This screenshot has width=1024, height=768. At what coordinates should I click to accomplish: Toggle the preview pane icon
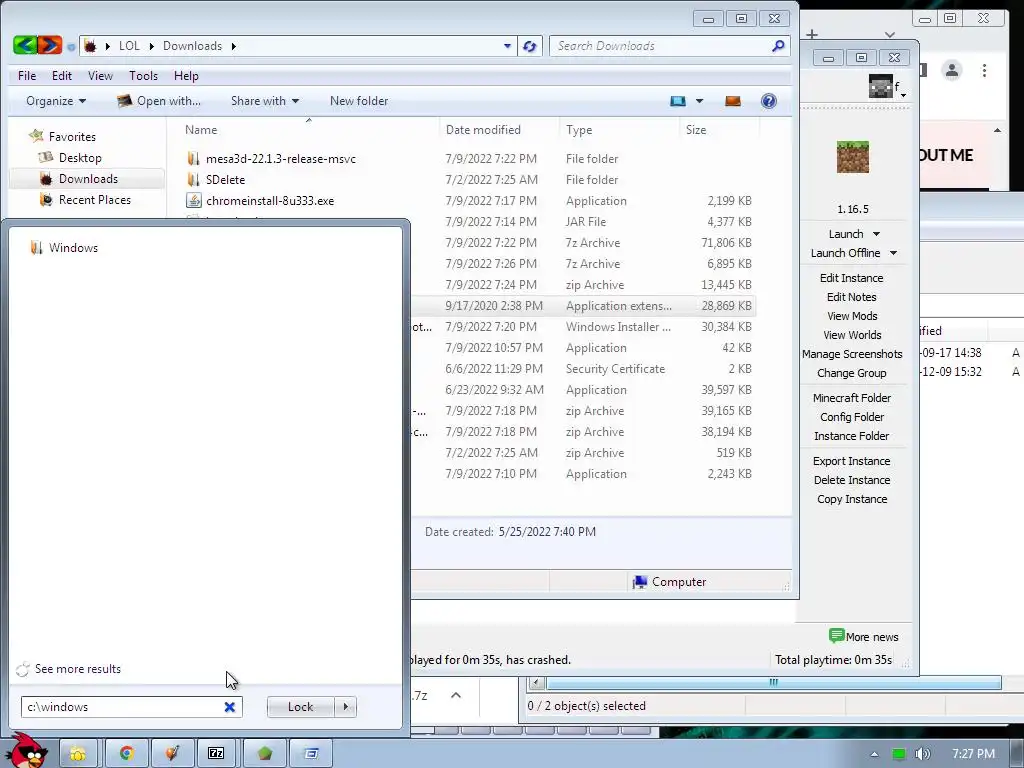coord(733,101)
